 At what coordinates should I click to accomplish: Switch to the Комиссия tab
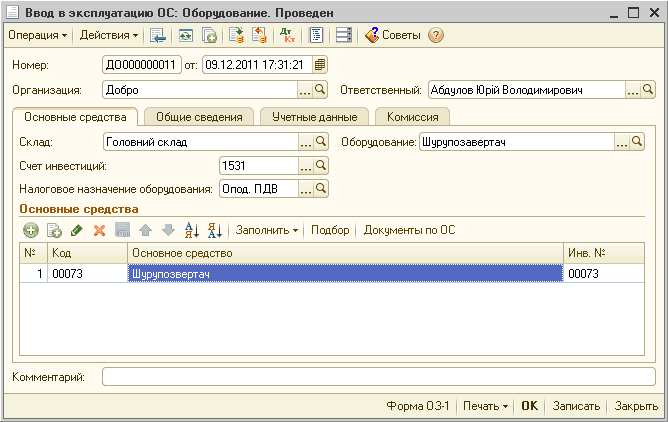(x=412, y=117)
